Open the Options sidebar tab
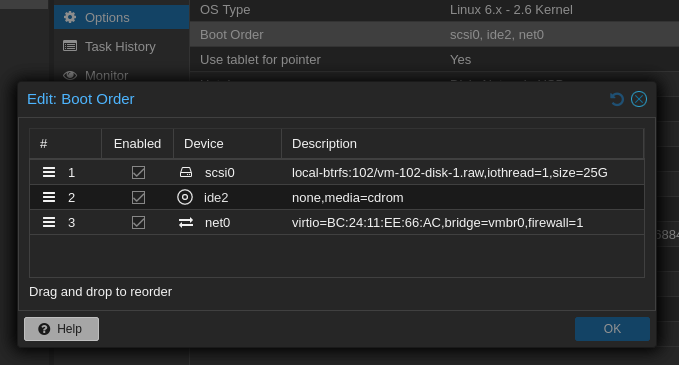This screenshot has width=679, height=365. point(122,17)
